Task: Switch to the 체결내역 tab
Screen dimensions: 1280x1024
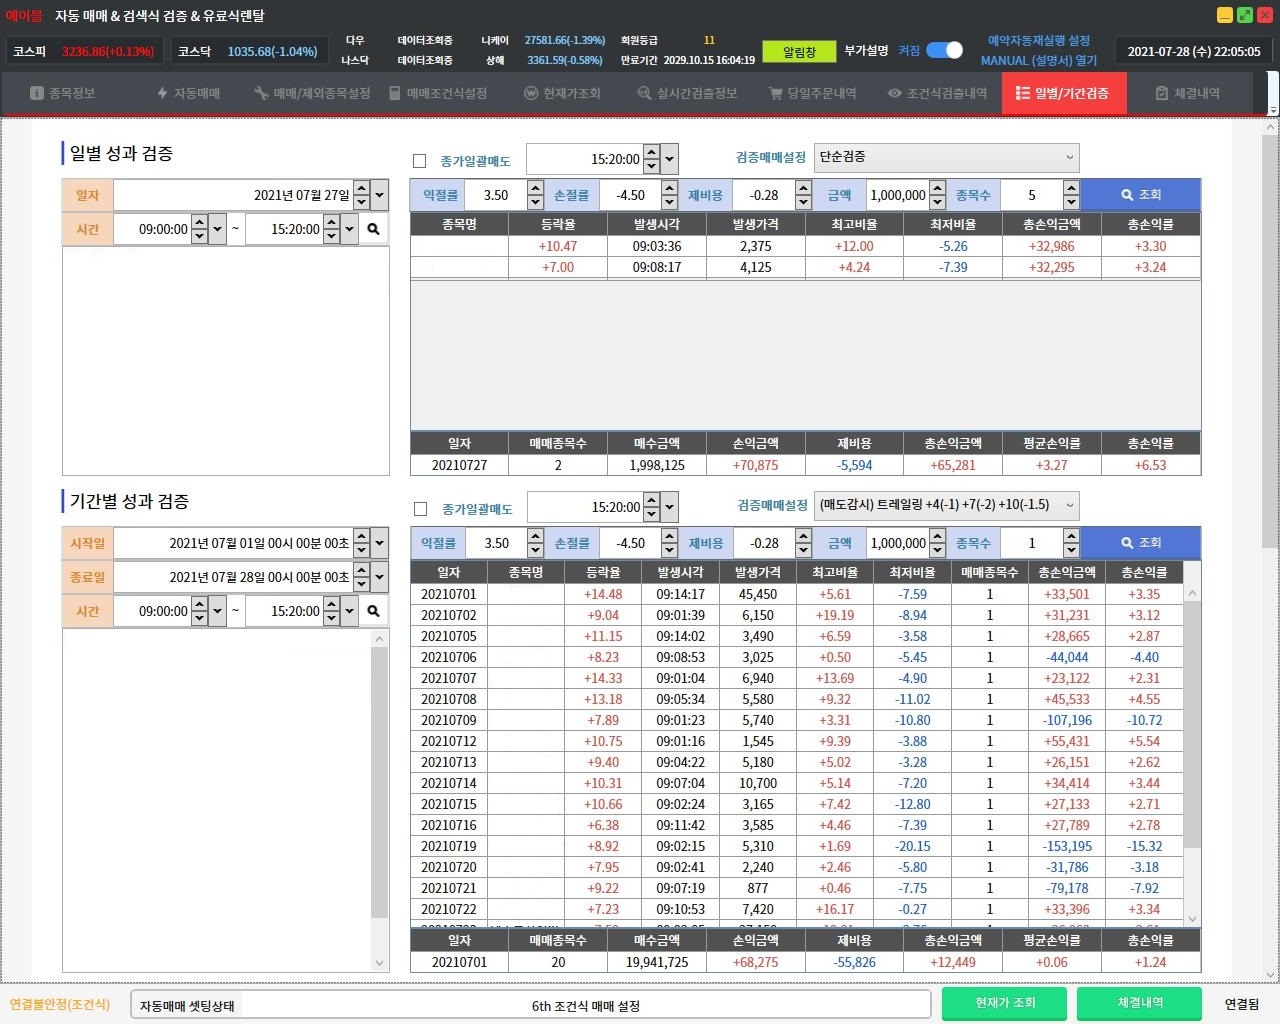Action: click(1187, 93)
